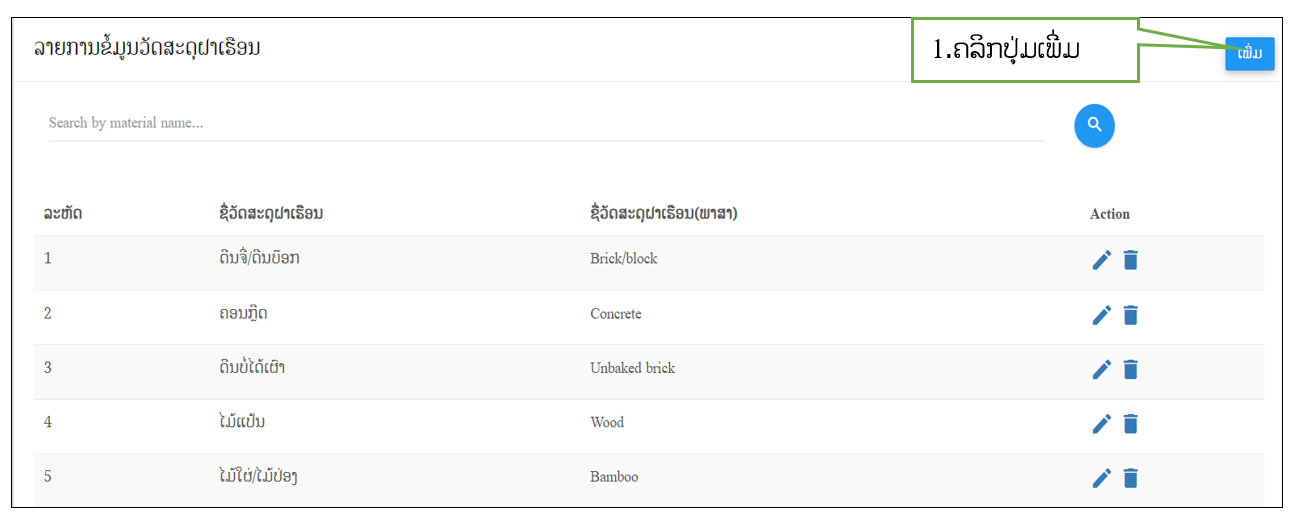Open the editor for the Wood row

[1101, 423]
